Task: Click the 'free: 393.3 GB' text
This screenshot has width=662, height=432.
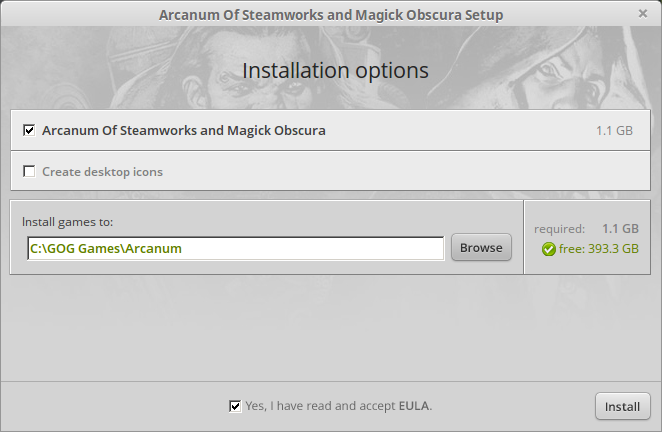Action: (x=599, y=249)
